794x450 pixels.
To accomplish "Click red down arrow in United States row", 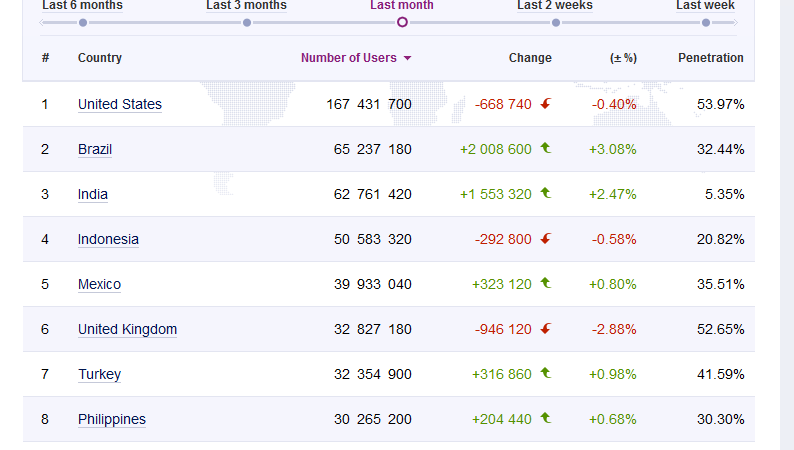I will [x=546, y=104].
